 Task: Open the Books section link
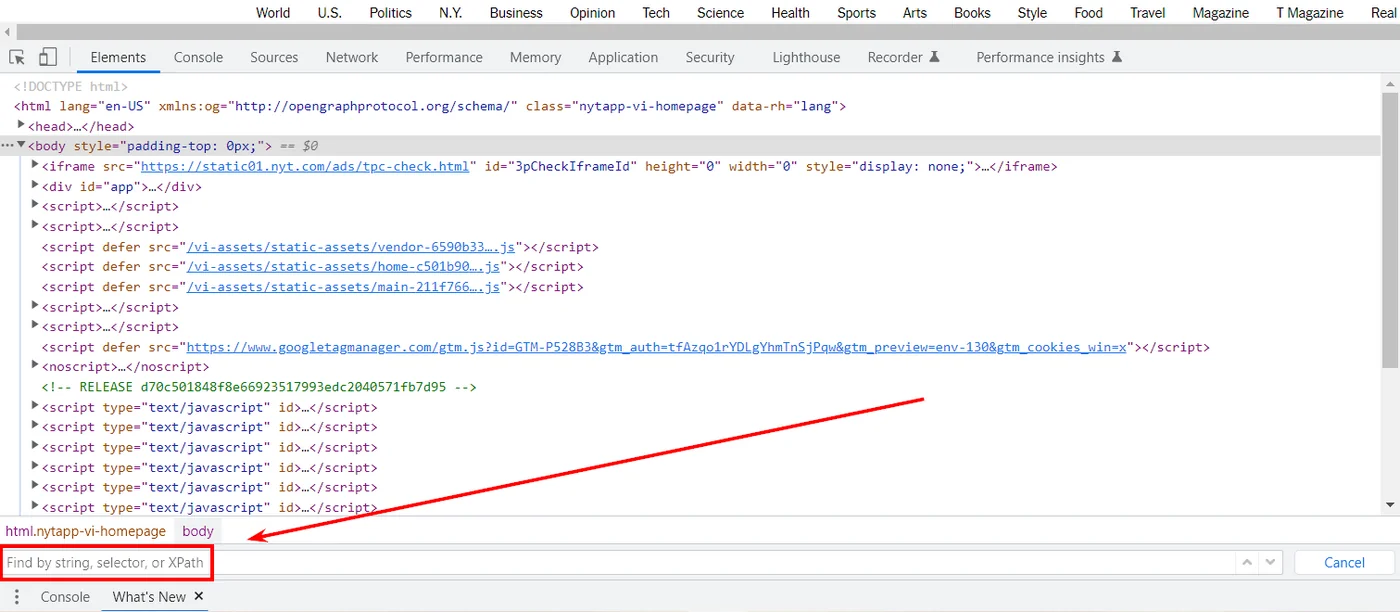tap(972, 13)
